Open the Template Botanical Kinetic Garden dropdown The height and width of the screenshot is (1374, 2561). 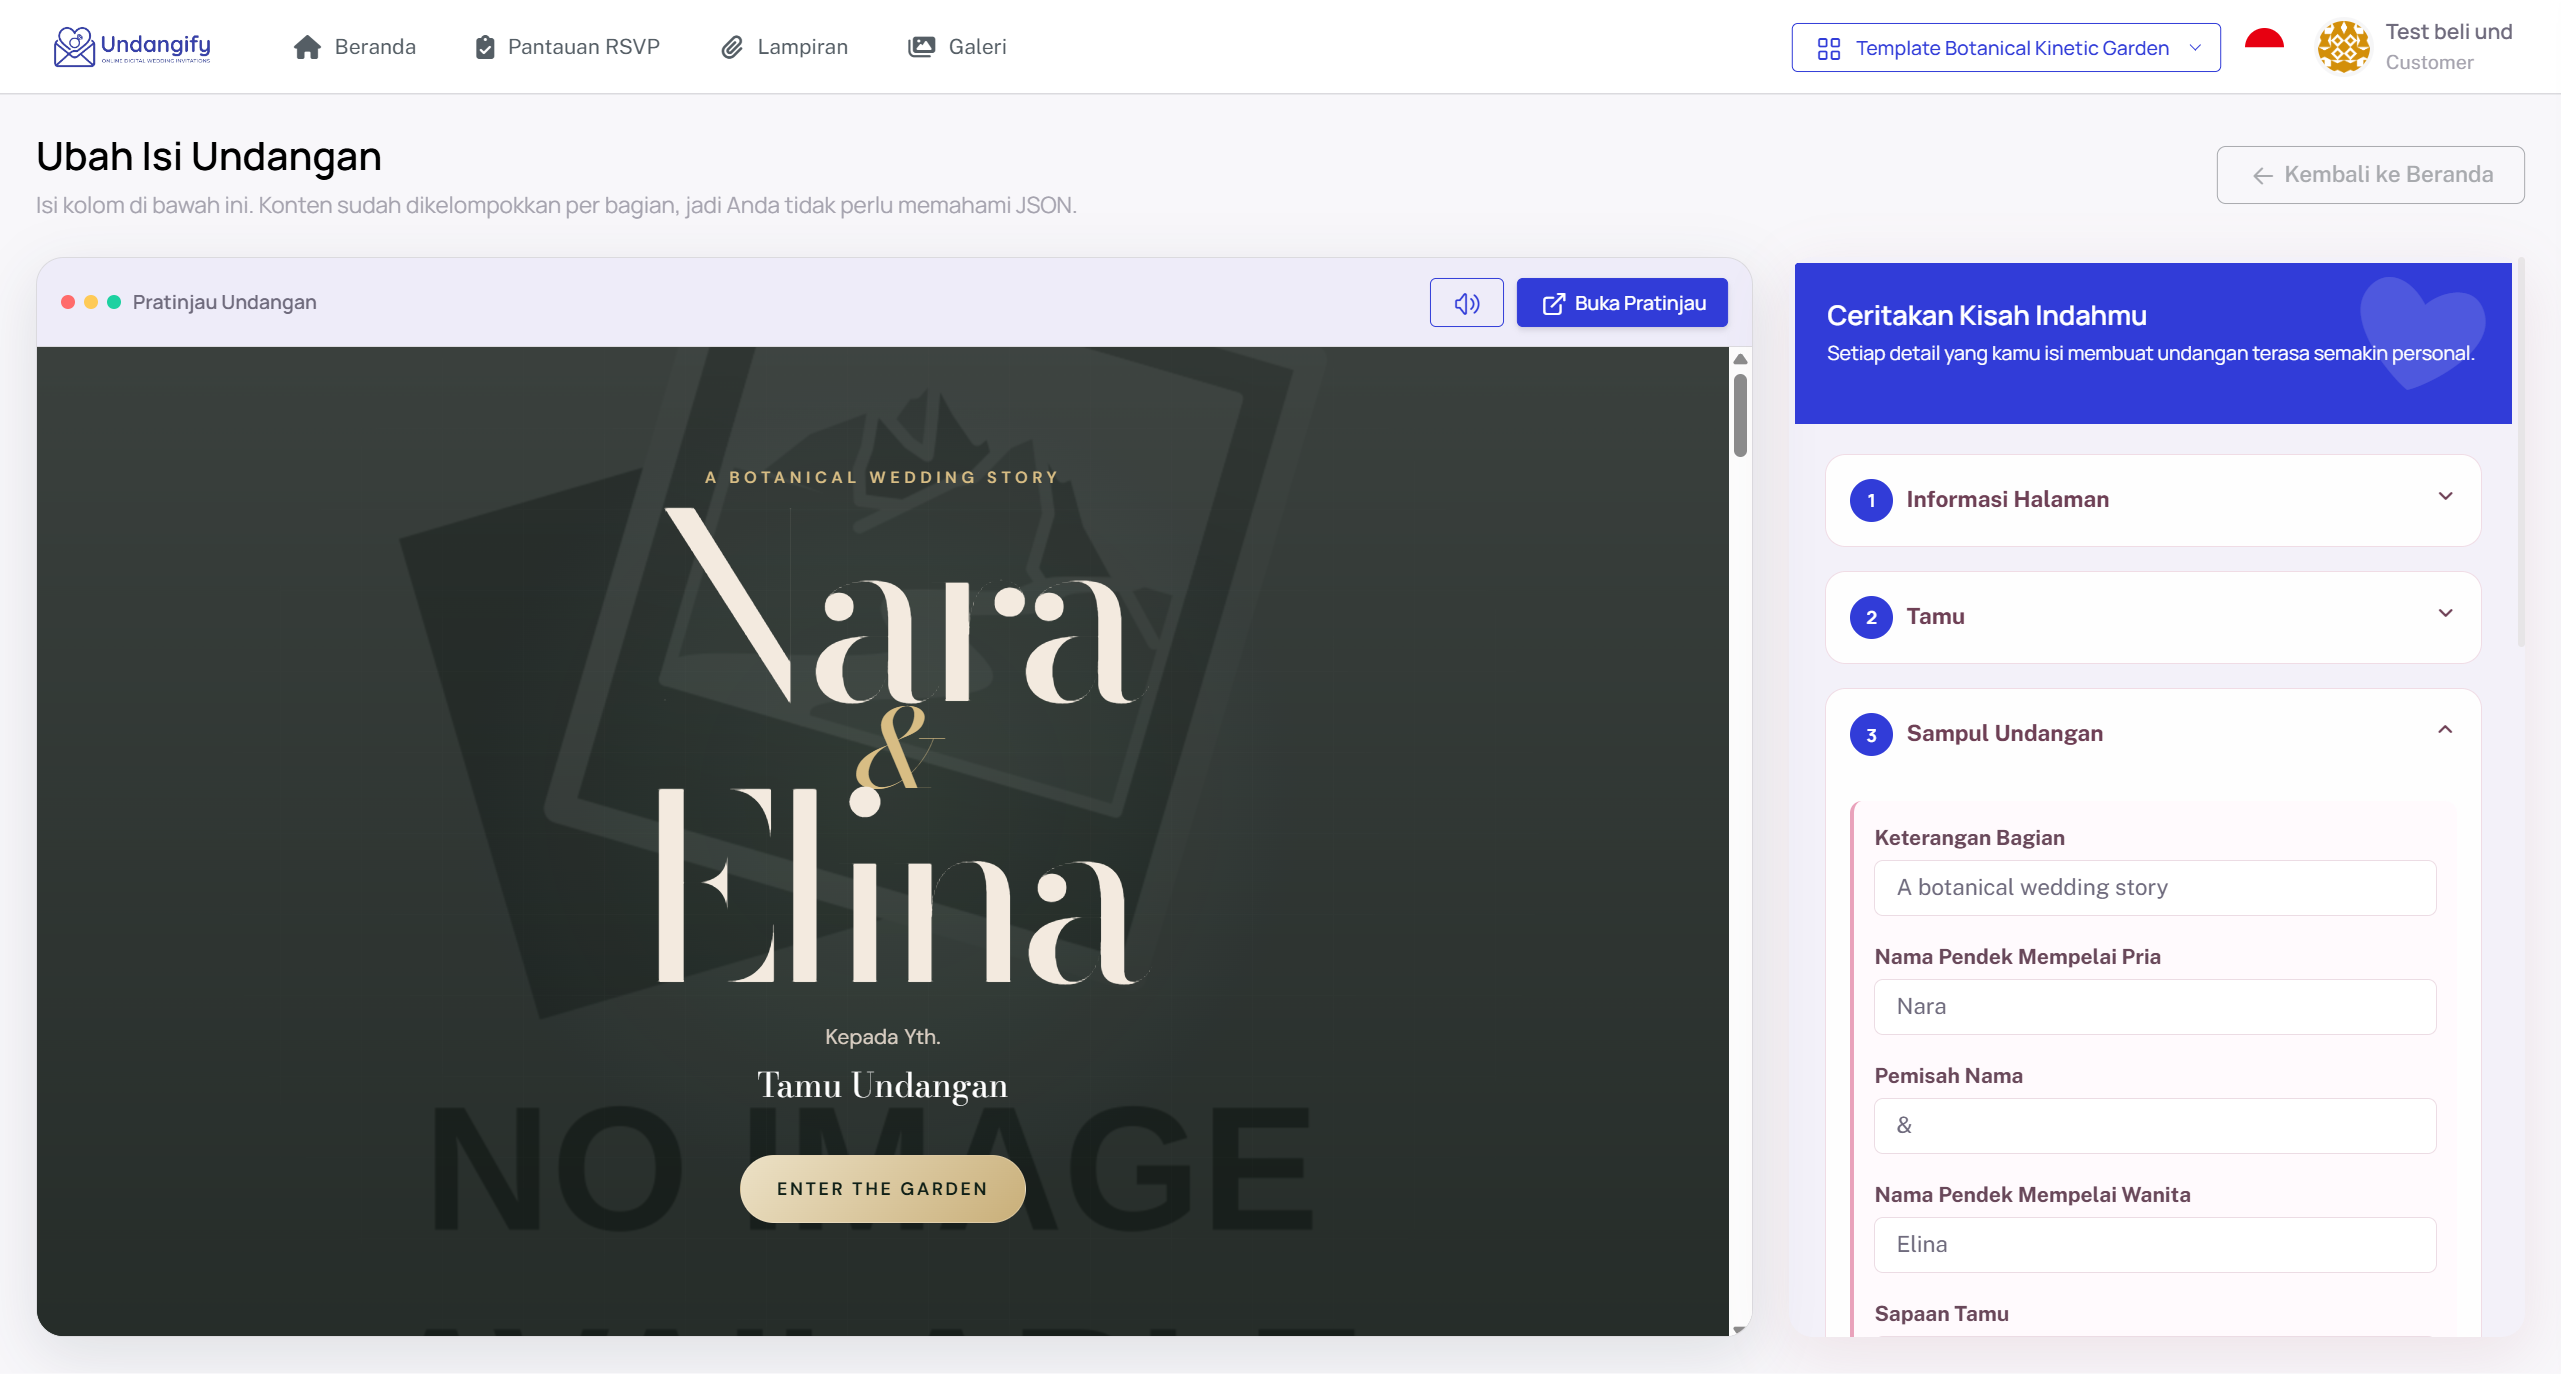pyautogui.click(x=2005, y=48)
